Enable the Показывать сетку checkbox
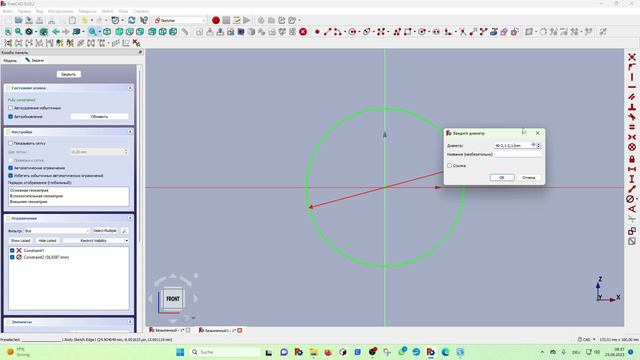 point(11,143)
